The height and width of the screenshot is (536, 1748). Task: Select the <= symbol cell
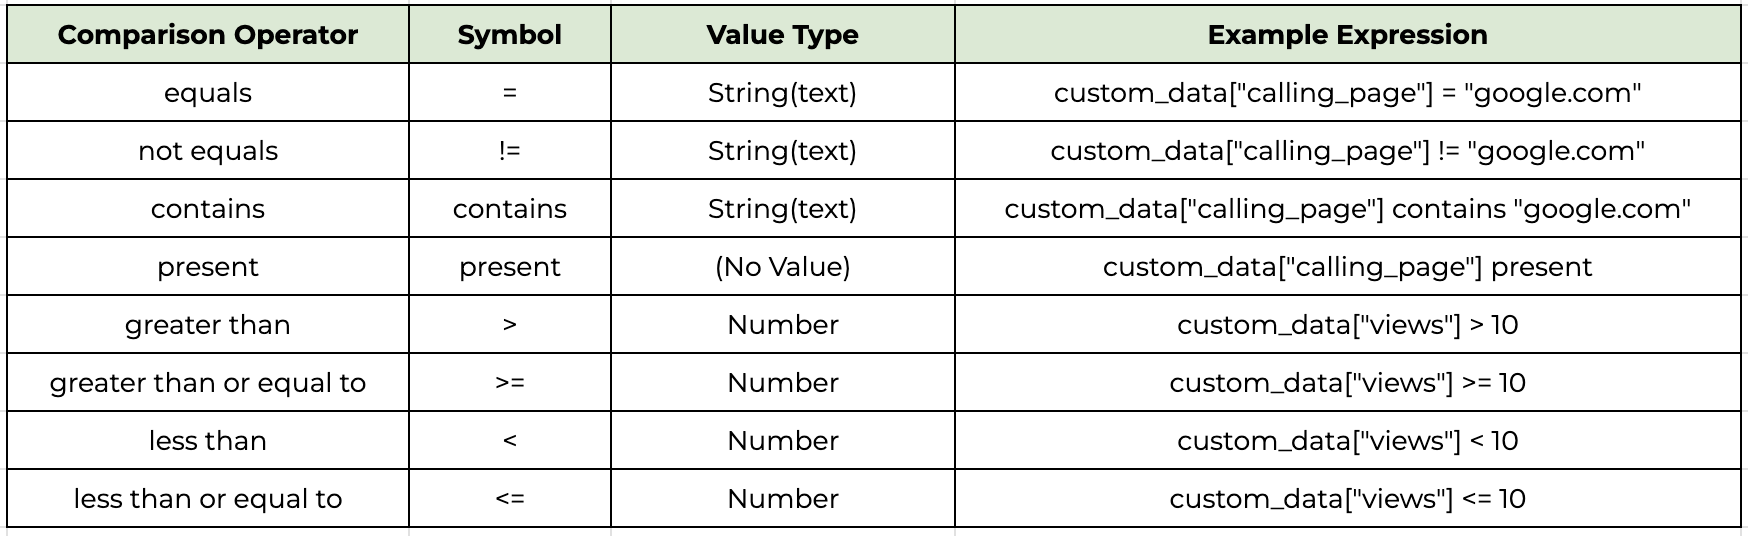click(x=510, y=499)
